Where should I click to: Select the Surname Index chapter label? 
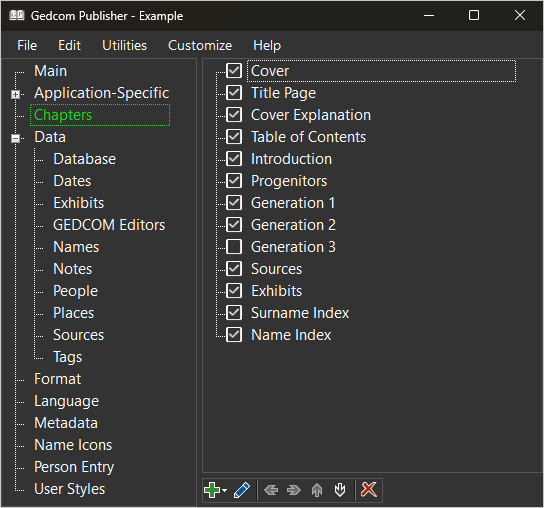(x=300, y=313)
